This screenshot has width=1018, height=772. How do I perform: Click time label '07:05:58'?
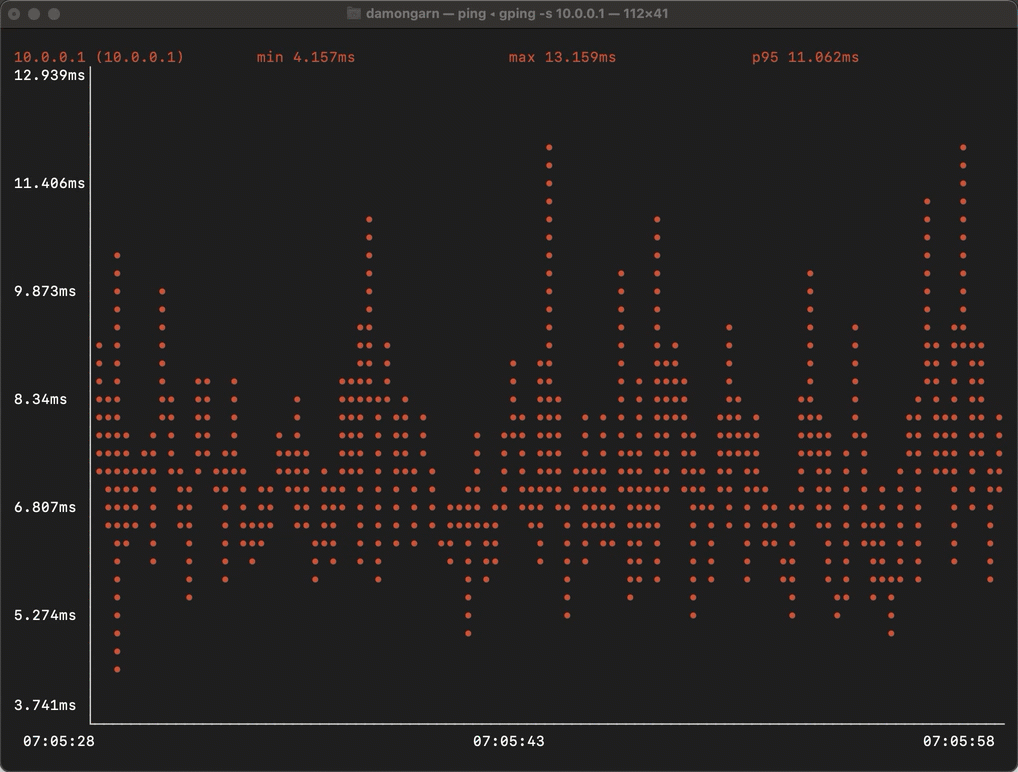coord(958,741)
